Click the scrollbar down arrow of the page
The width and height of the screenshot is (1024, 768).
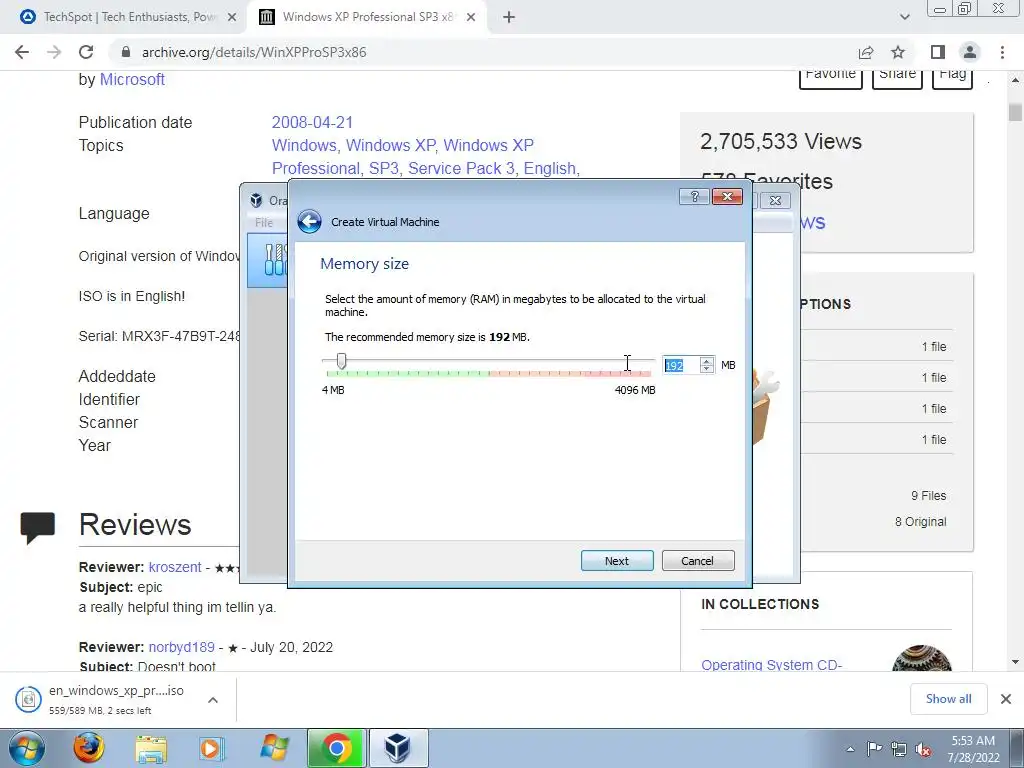click(x=1015, y=662)
